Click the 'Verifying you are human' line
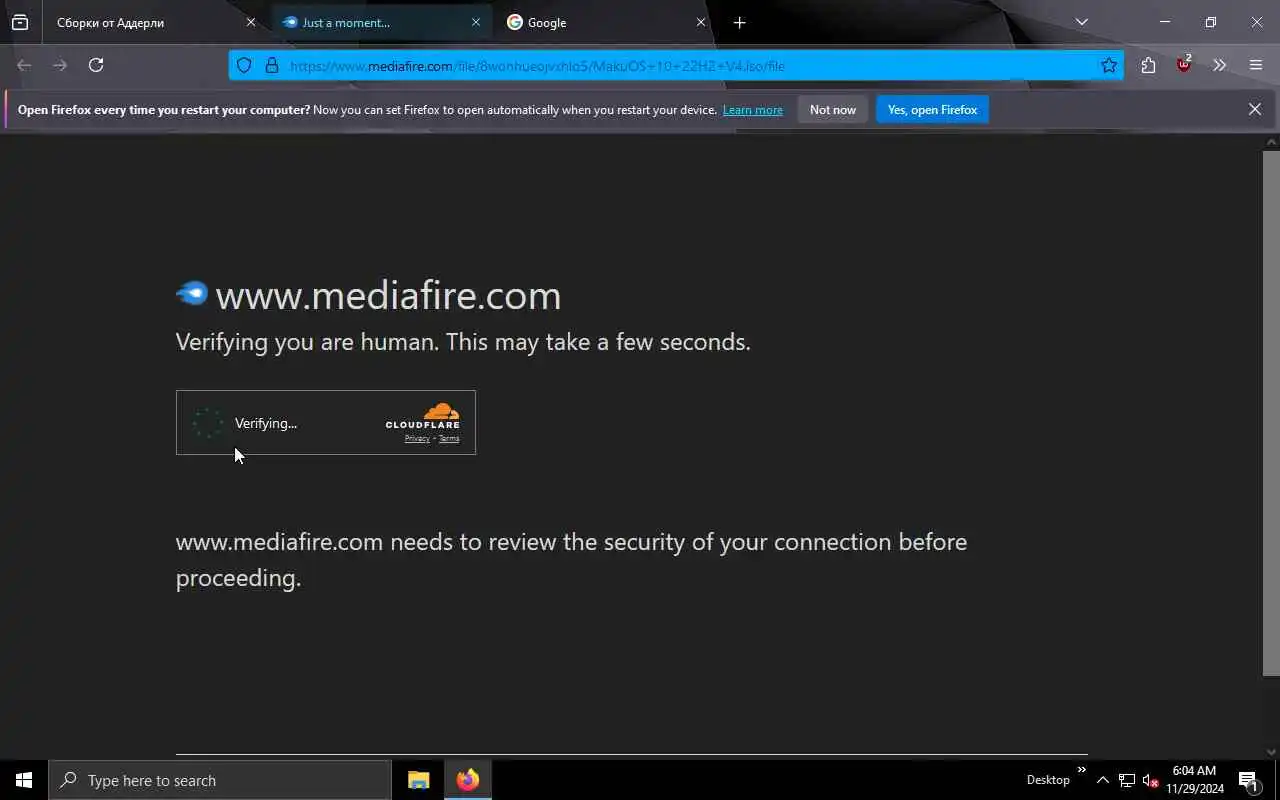 (463, 342)
